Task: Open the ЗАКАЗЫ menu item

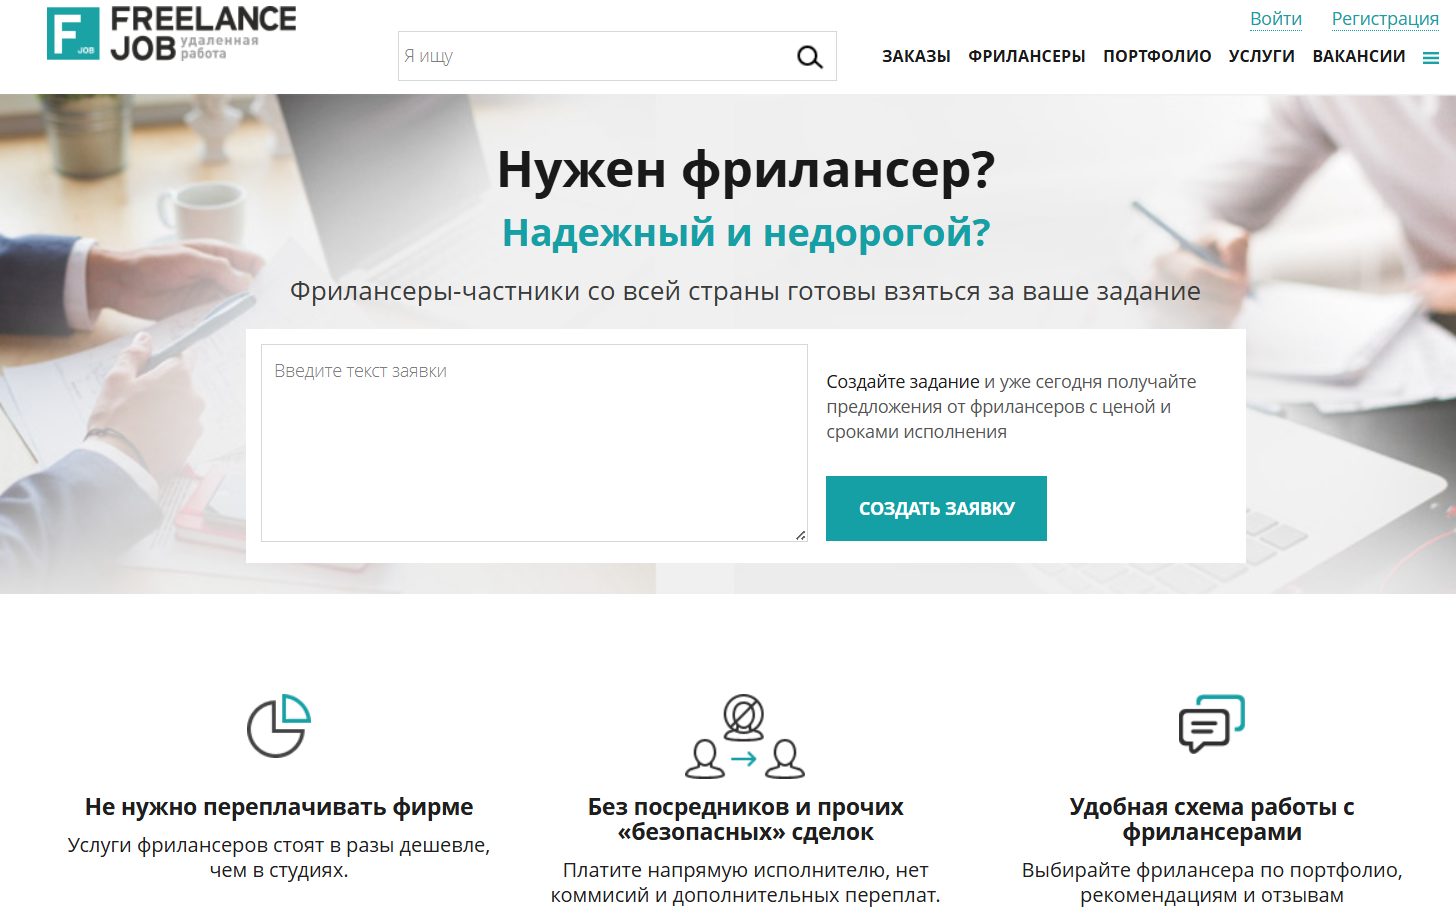Action: pyautogui.click(x=916, y=57)
